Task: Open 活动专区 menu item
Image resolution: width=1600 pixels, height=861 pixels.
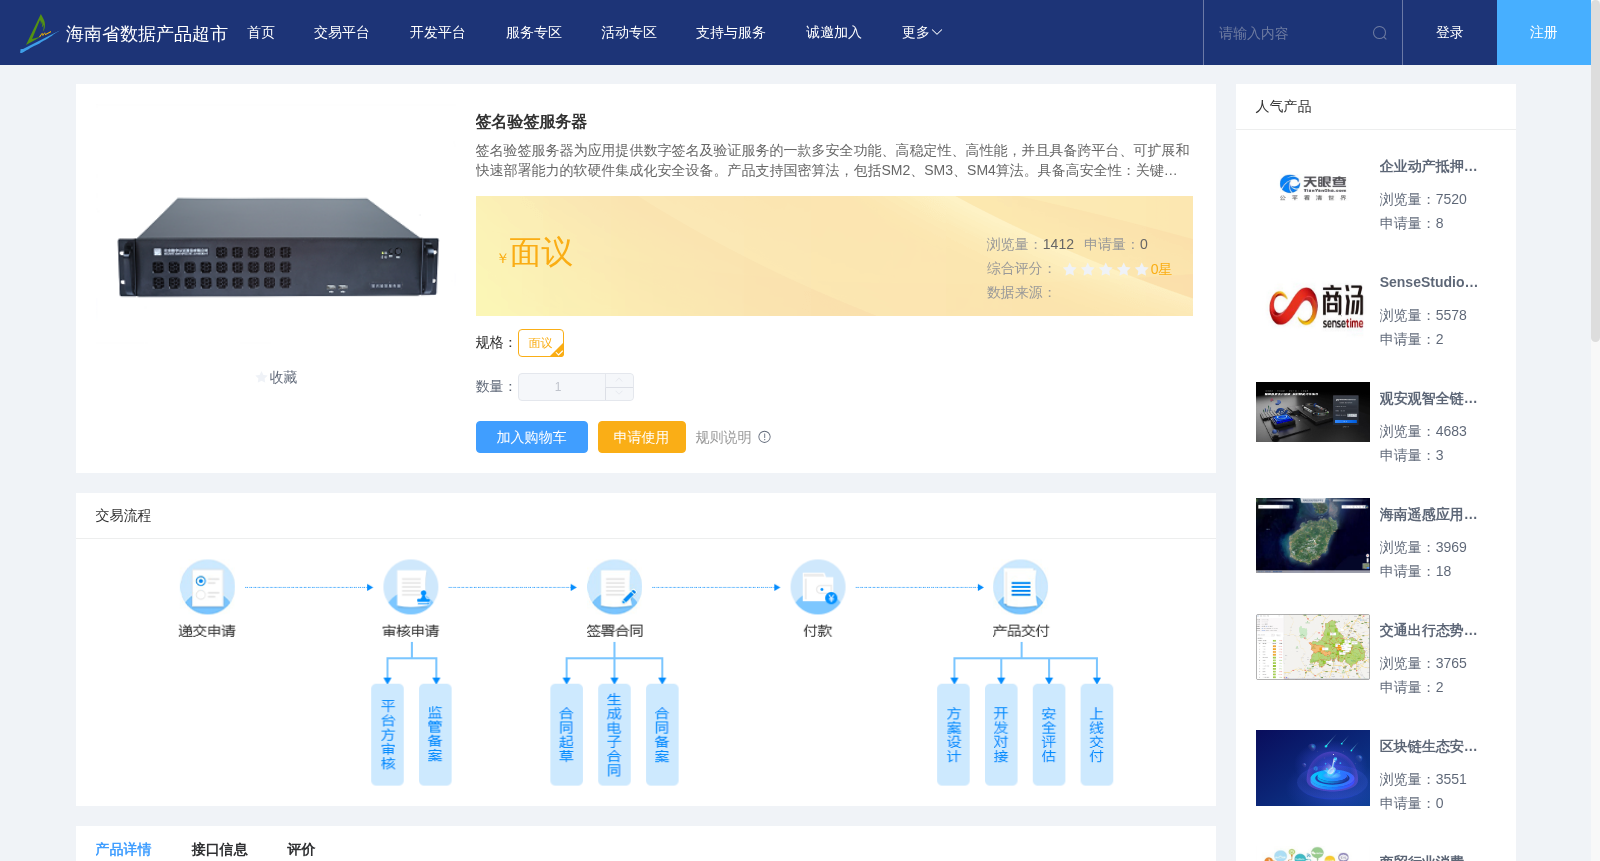Action: [x=629, y=33]
